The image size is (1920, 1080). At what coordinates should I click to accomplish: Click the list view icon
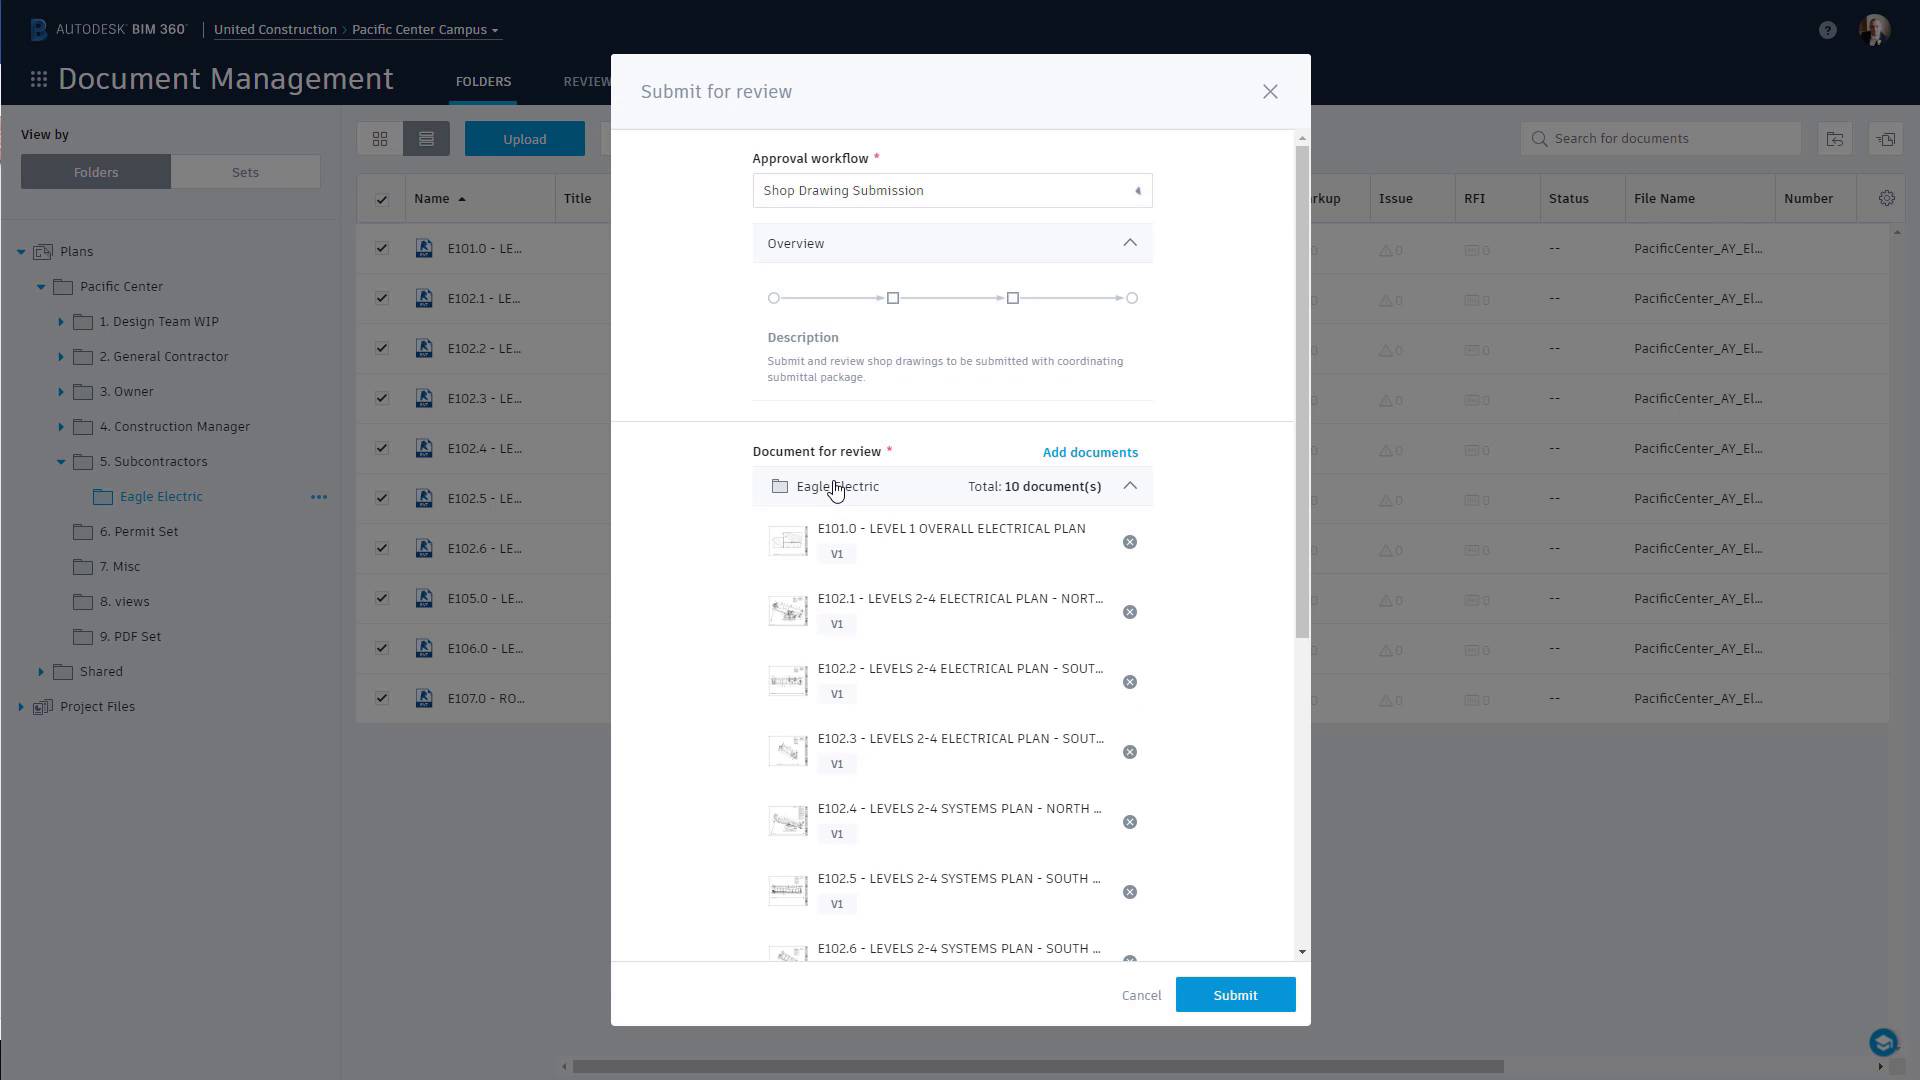coord(426,138)
